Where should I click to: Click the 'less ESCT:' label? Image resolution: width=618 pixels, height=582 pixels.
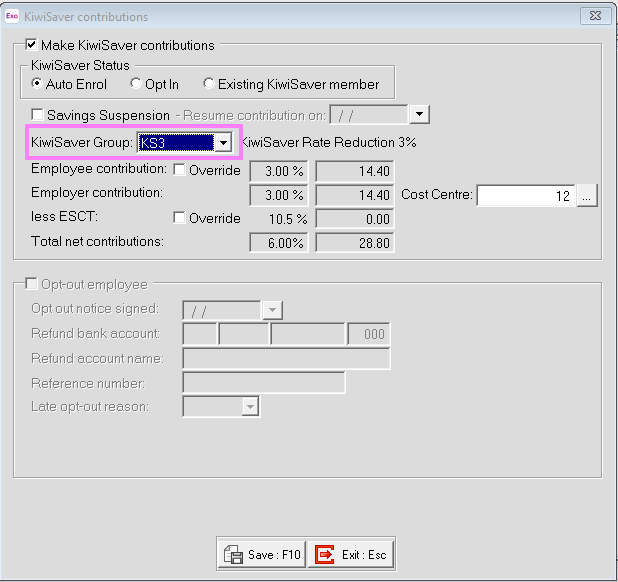point(64,216)
